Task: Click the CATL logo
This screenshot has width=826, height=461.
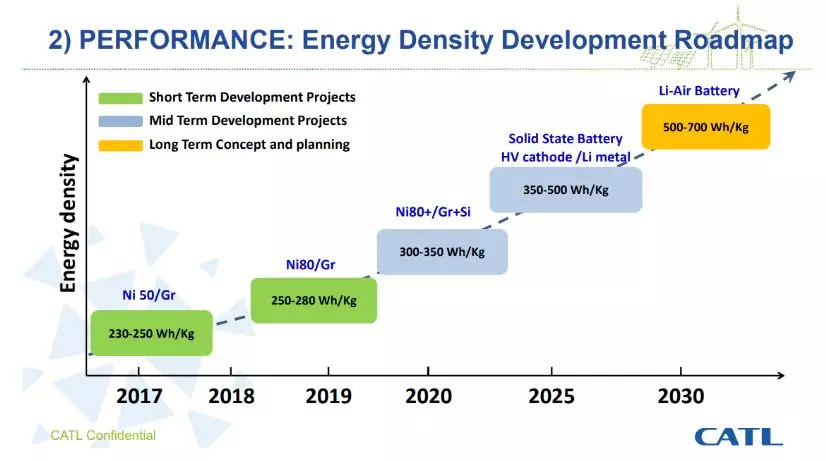Action: (x=739, y=437)
